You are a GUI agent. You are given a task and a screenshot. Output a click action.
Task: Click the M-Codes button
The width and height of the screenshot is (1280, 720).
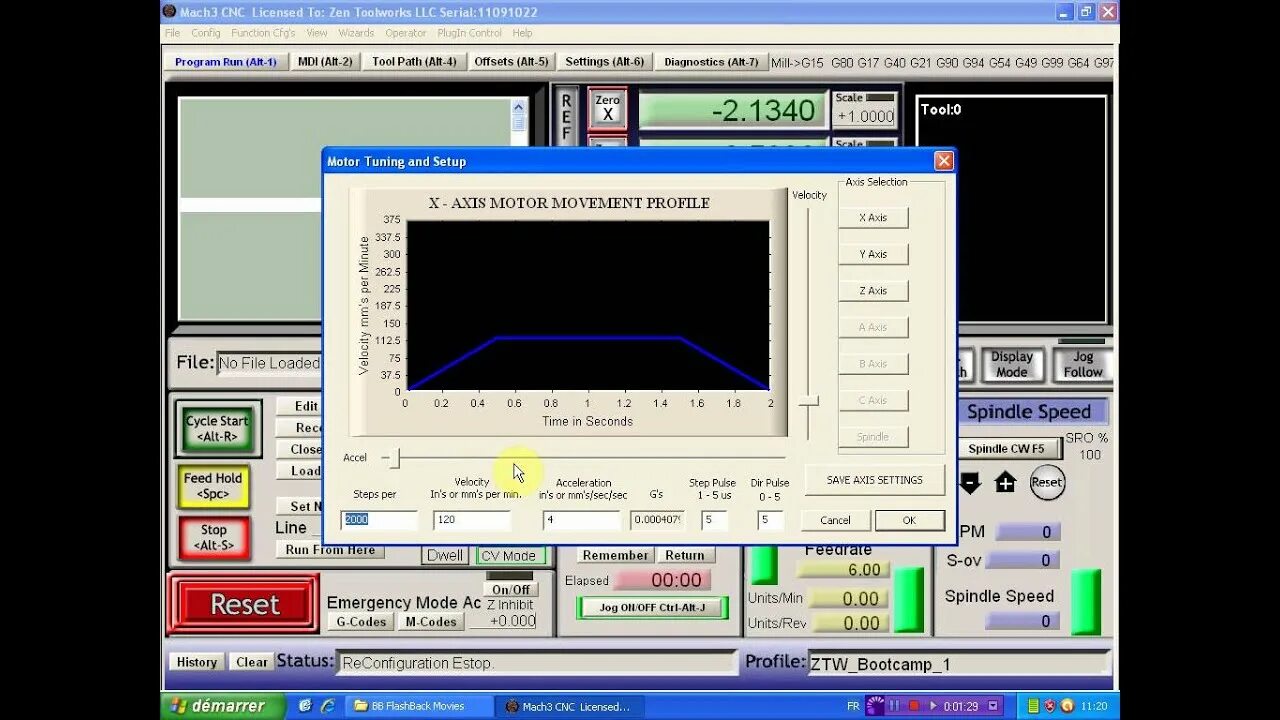tap(431, 622)
